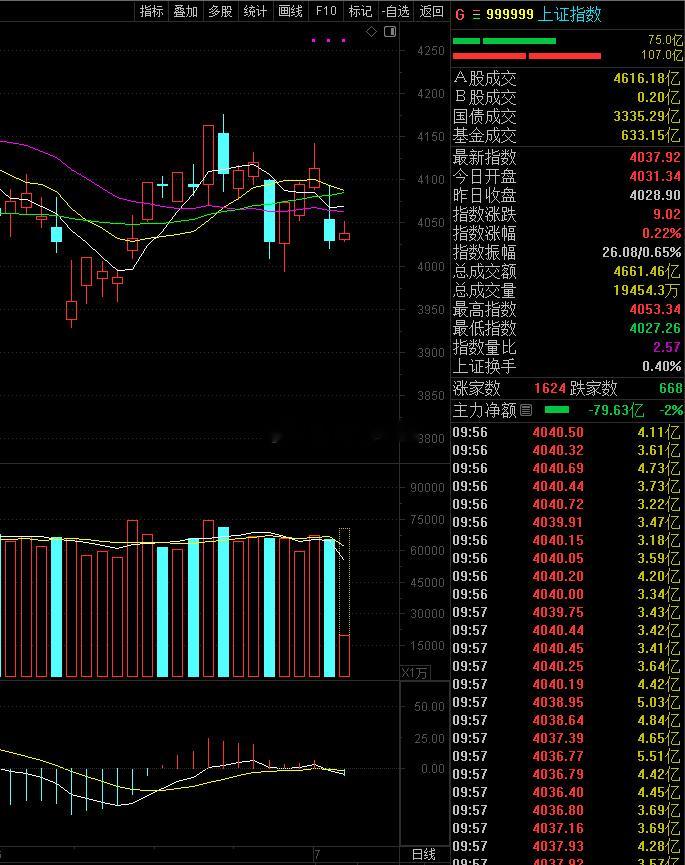Viewport: 685px width, 865px height.
Task: Click the 75.0亿 buy amount
Action: [665, 40]
